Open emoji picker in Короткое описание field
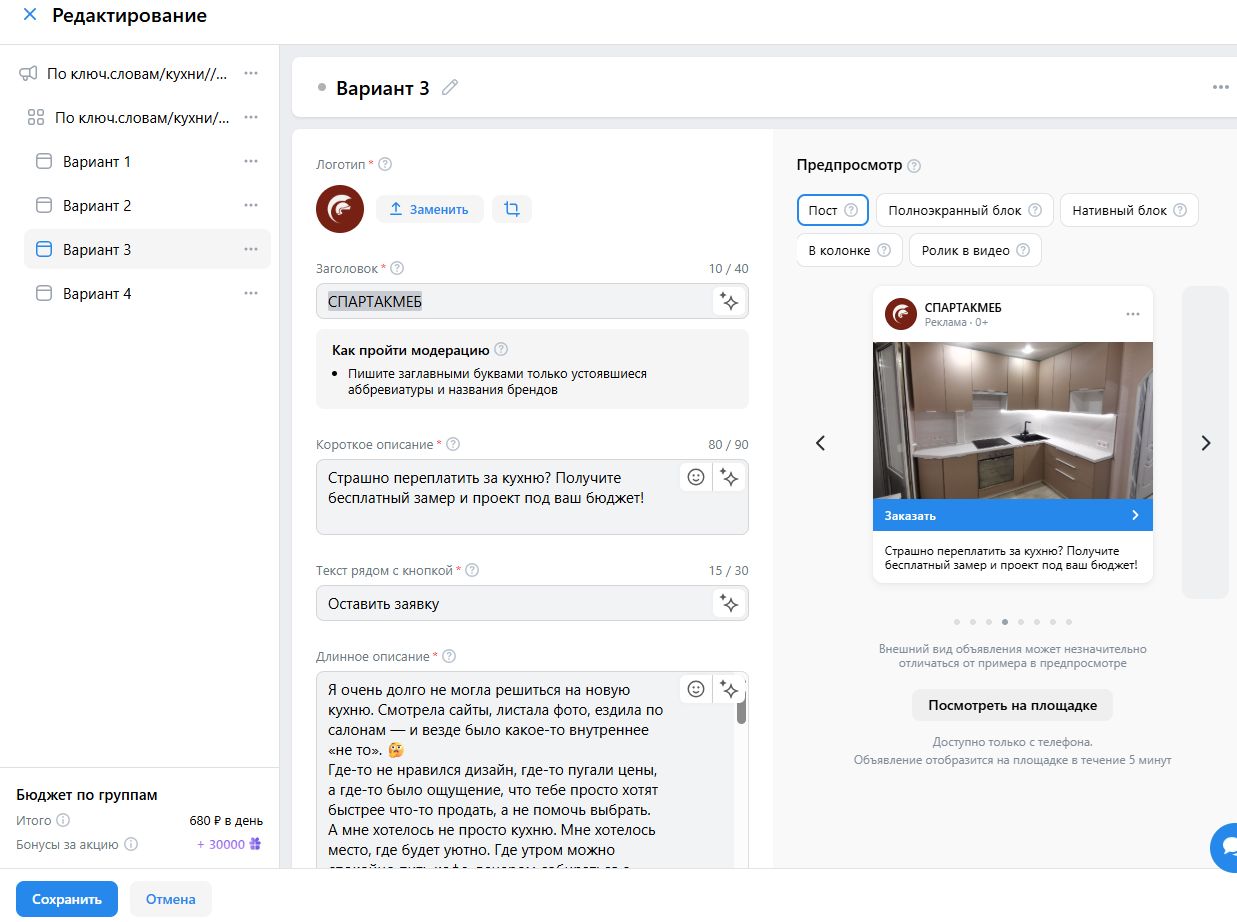 click(696, 477)
